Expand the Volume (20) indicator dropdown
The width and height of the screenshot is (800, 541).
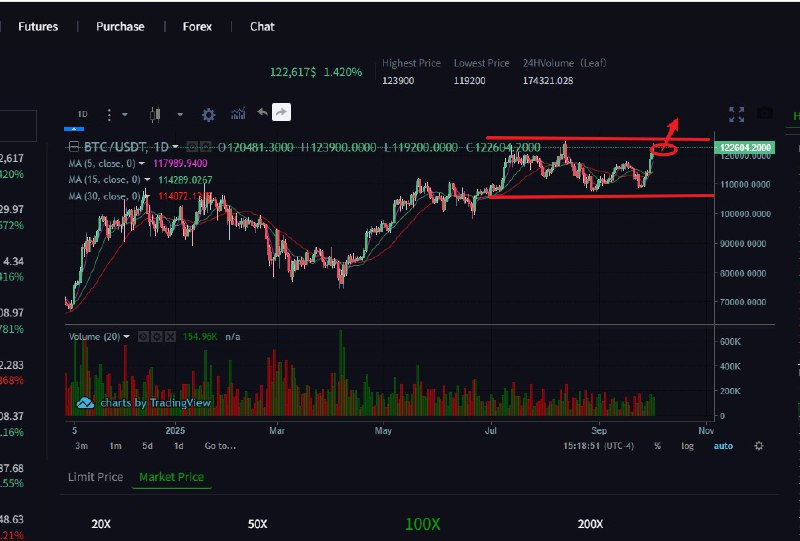(x=127, y=337)
